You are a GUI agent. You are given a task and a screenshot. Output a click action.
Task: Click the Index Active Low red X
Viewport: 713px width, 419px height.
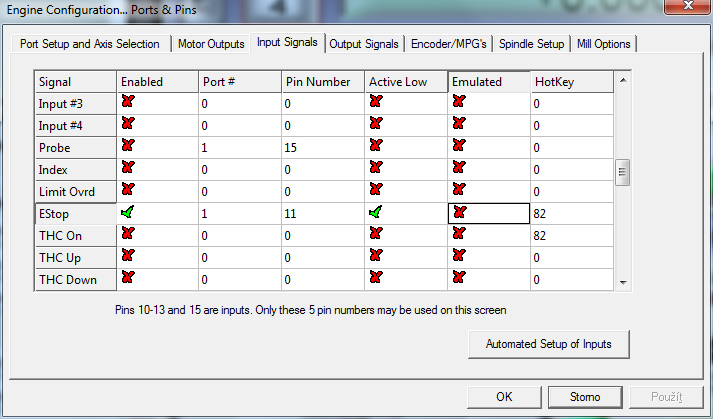coord(376,168)
